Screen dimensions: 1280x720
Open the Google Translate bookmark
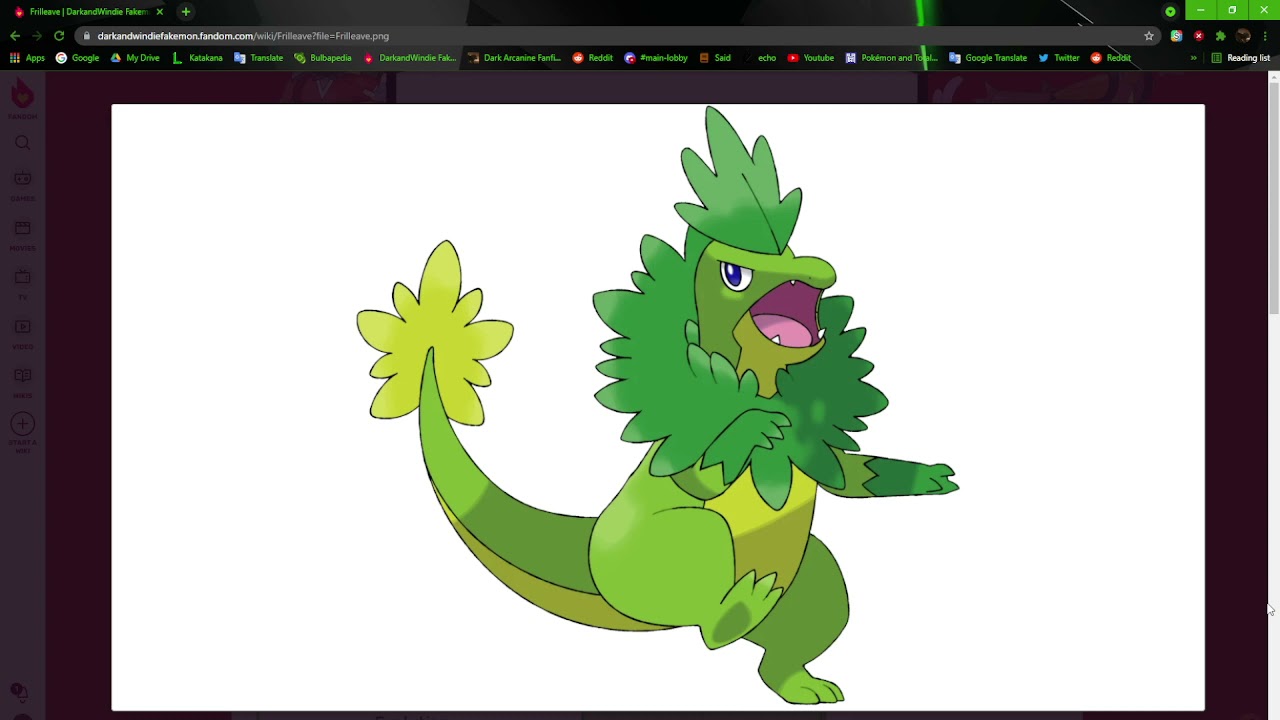tap(987, 58)
